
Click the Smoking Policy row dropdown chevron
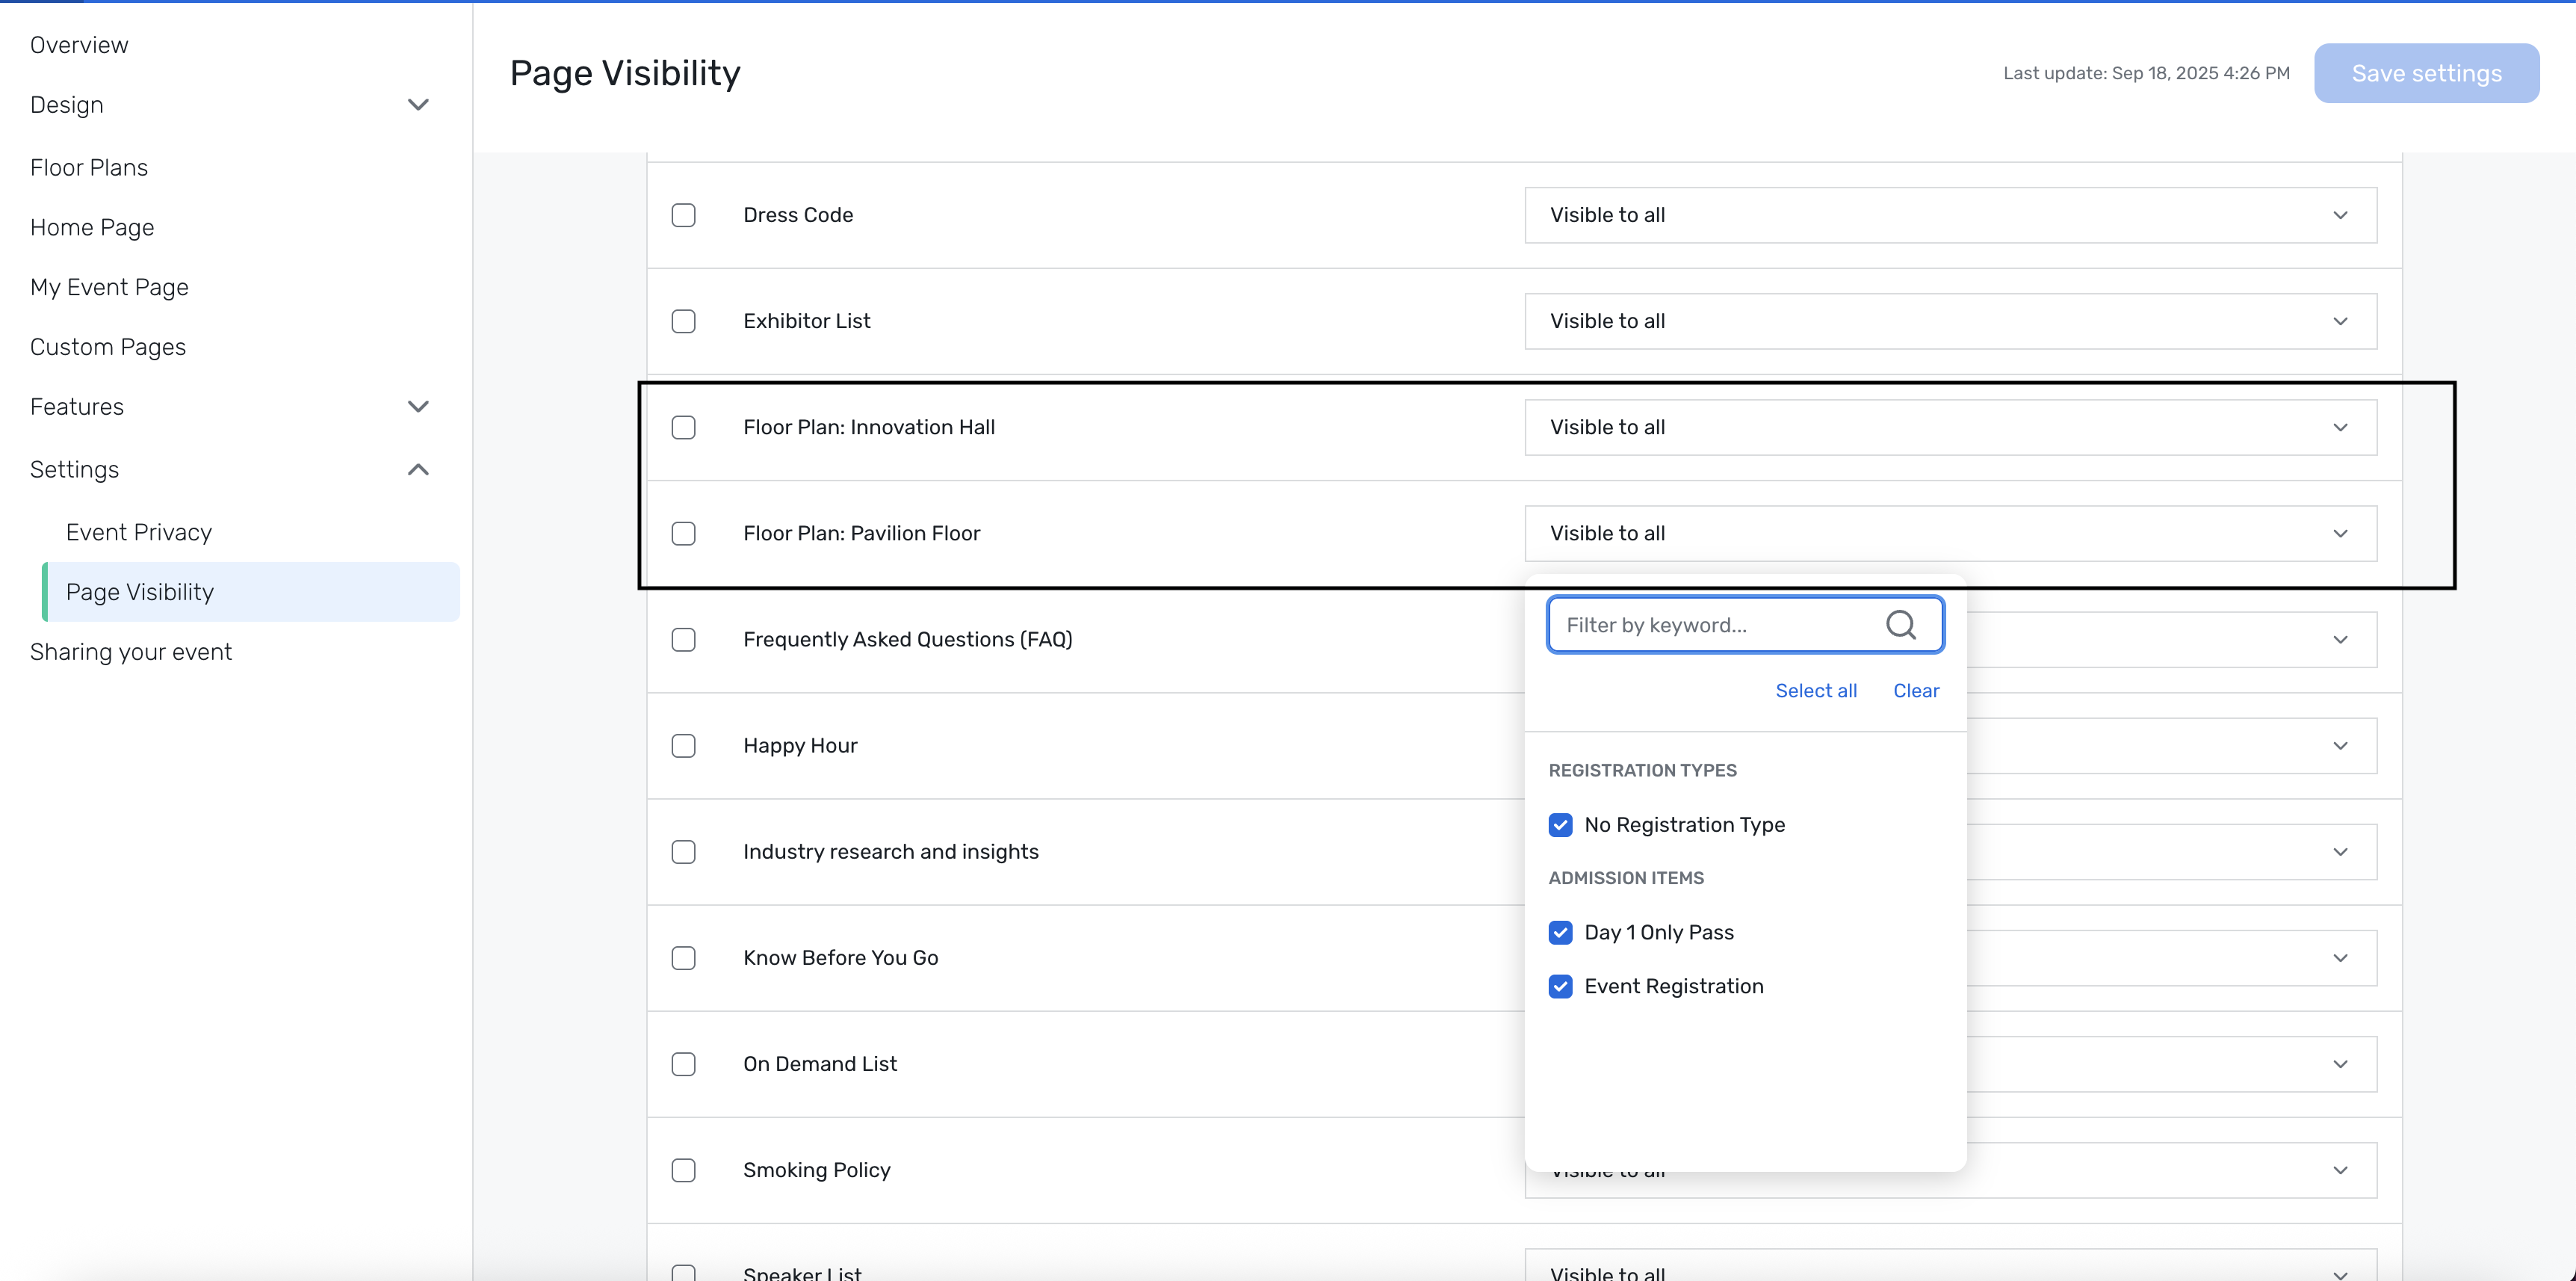tap(2340, 1170)
